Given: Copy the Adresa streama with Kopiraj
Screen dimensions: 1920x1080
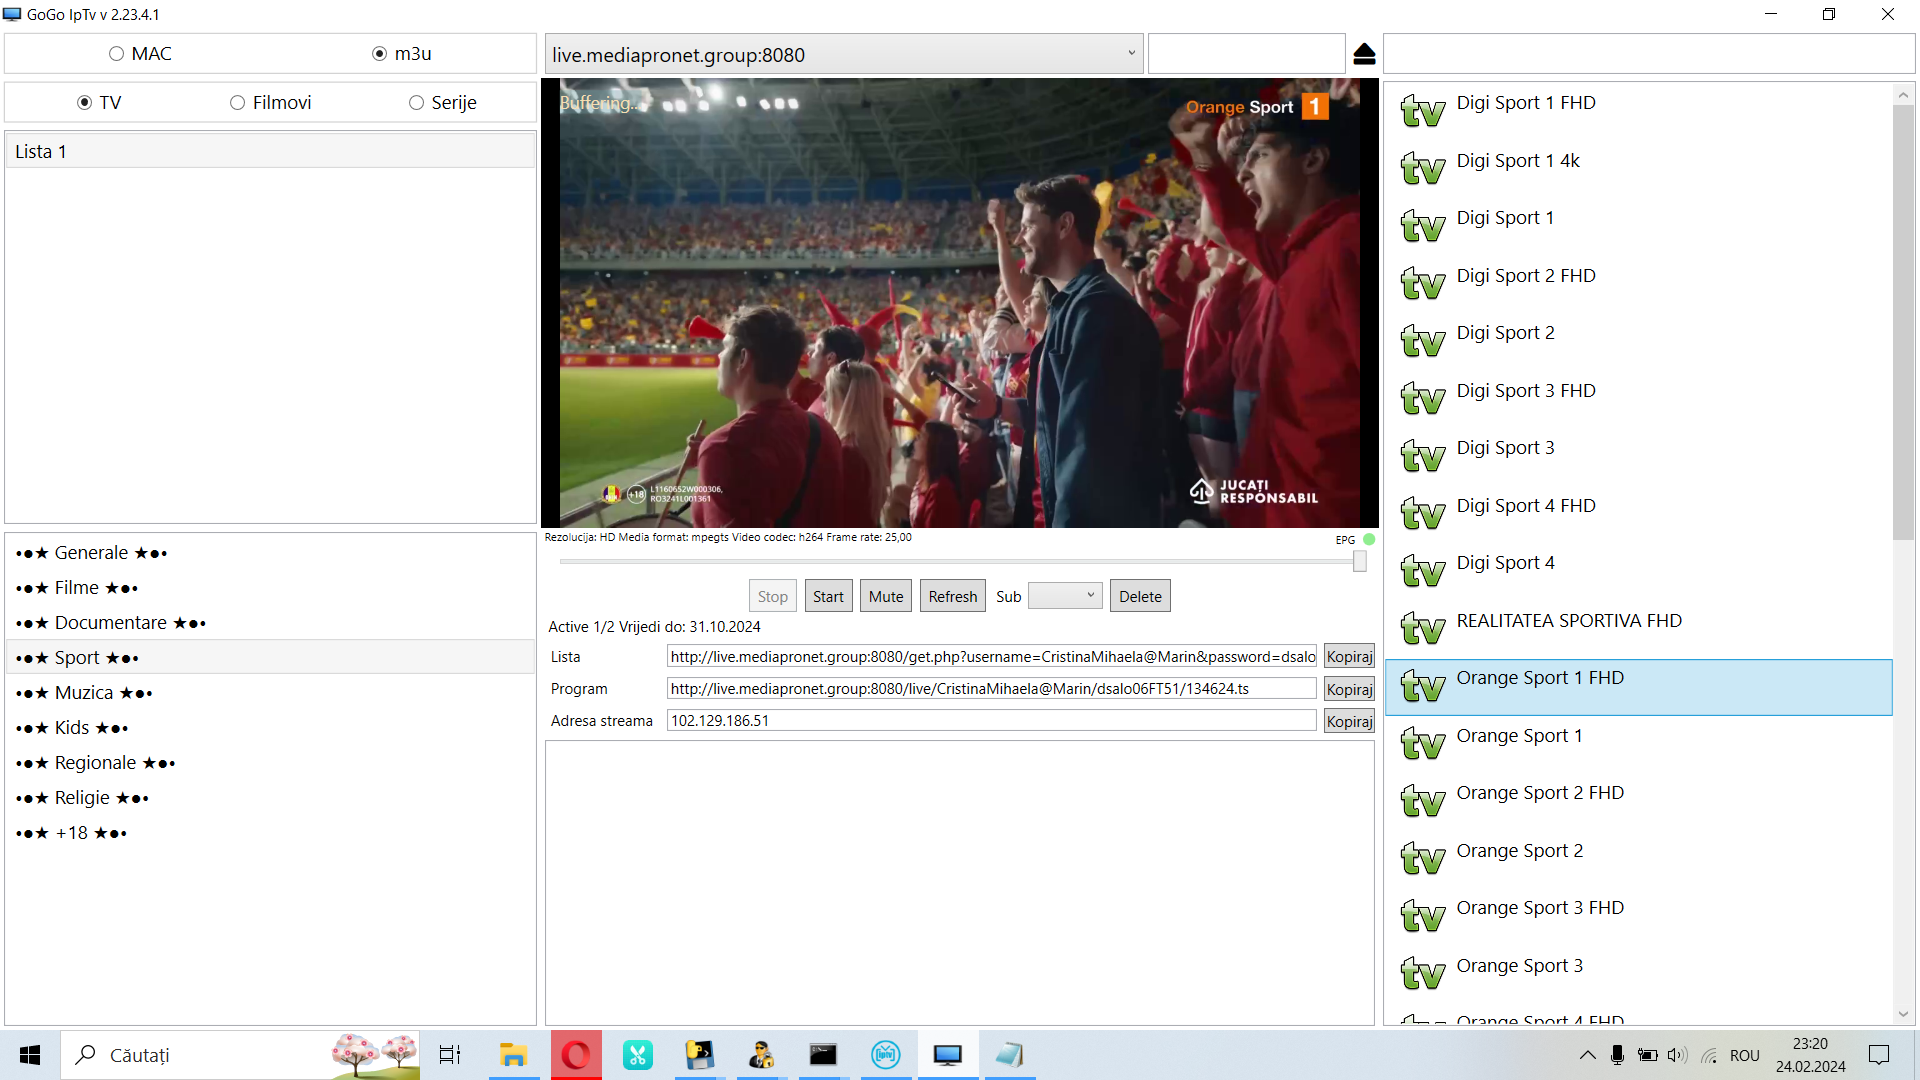Looking at the screenshot, I should (1349, 721).
